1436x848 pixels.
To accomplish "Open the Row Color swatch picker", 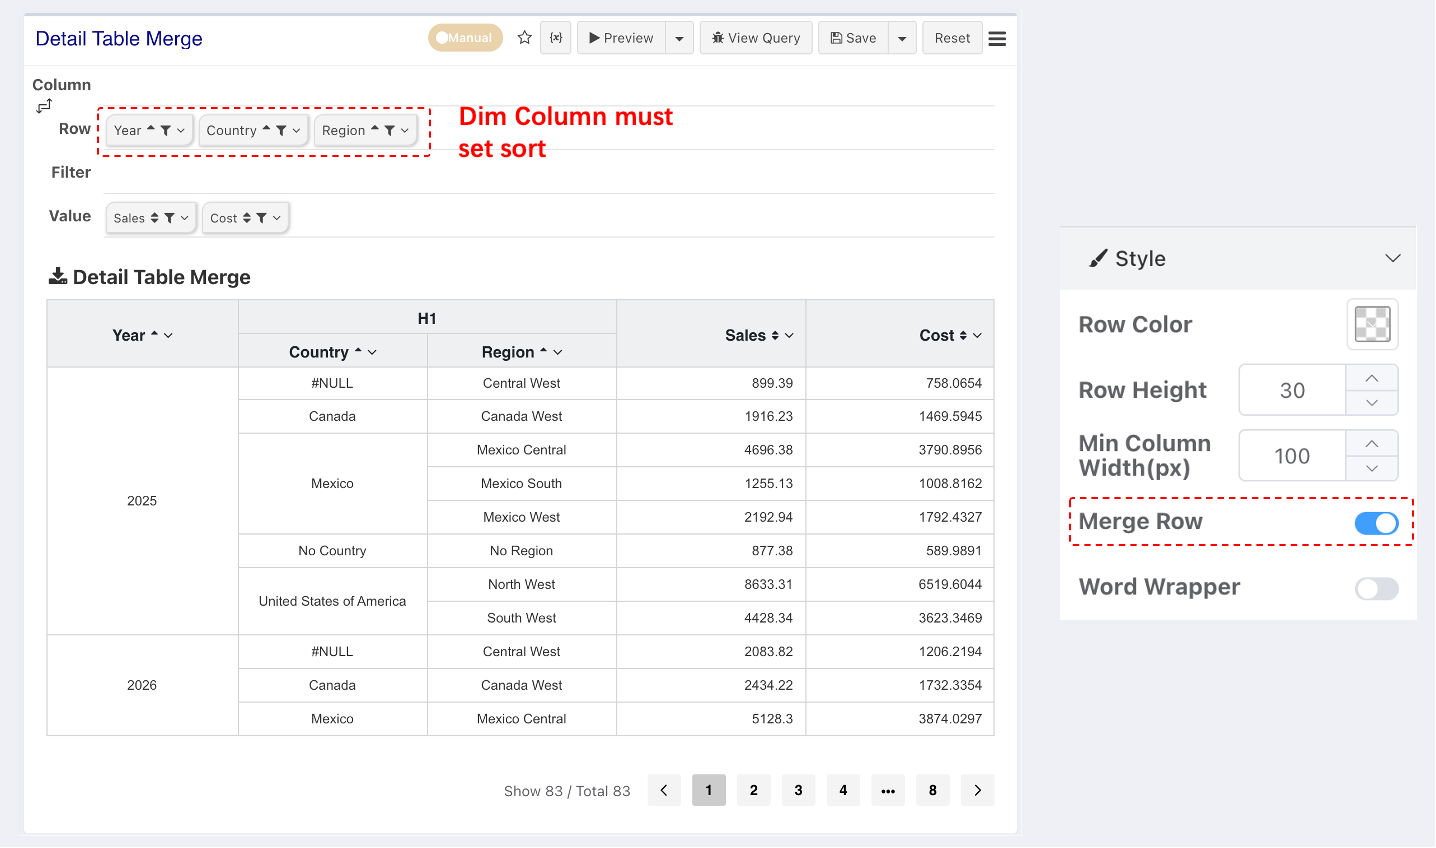I will click(1372, 324).
